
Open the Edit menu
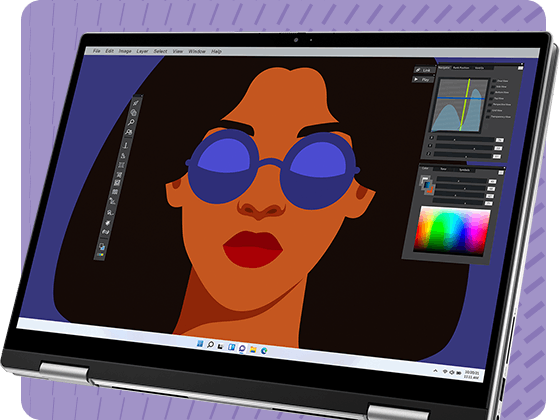(109, 51)
